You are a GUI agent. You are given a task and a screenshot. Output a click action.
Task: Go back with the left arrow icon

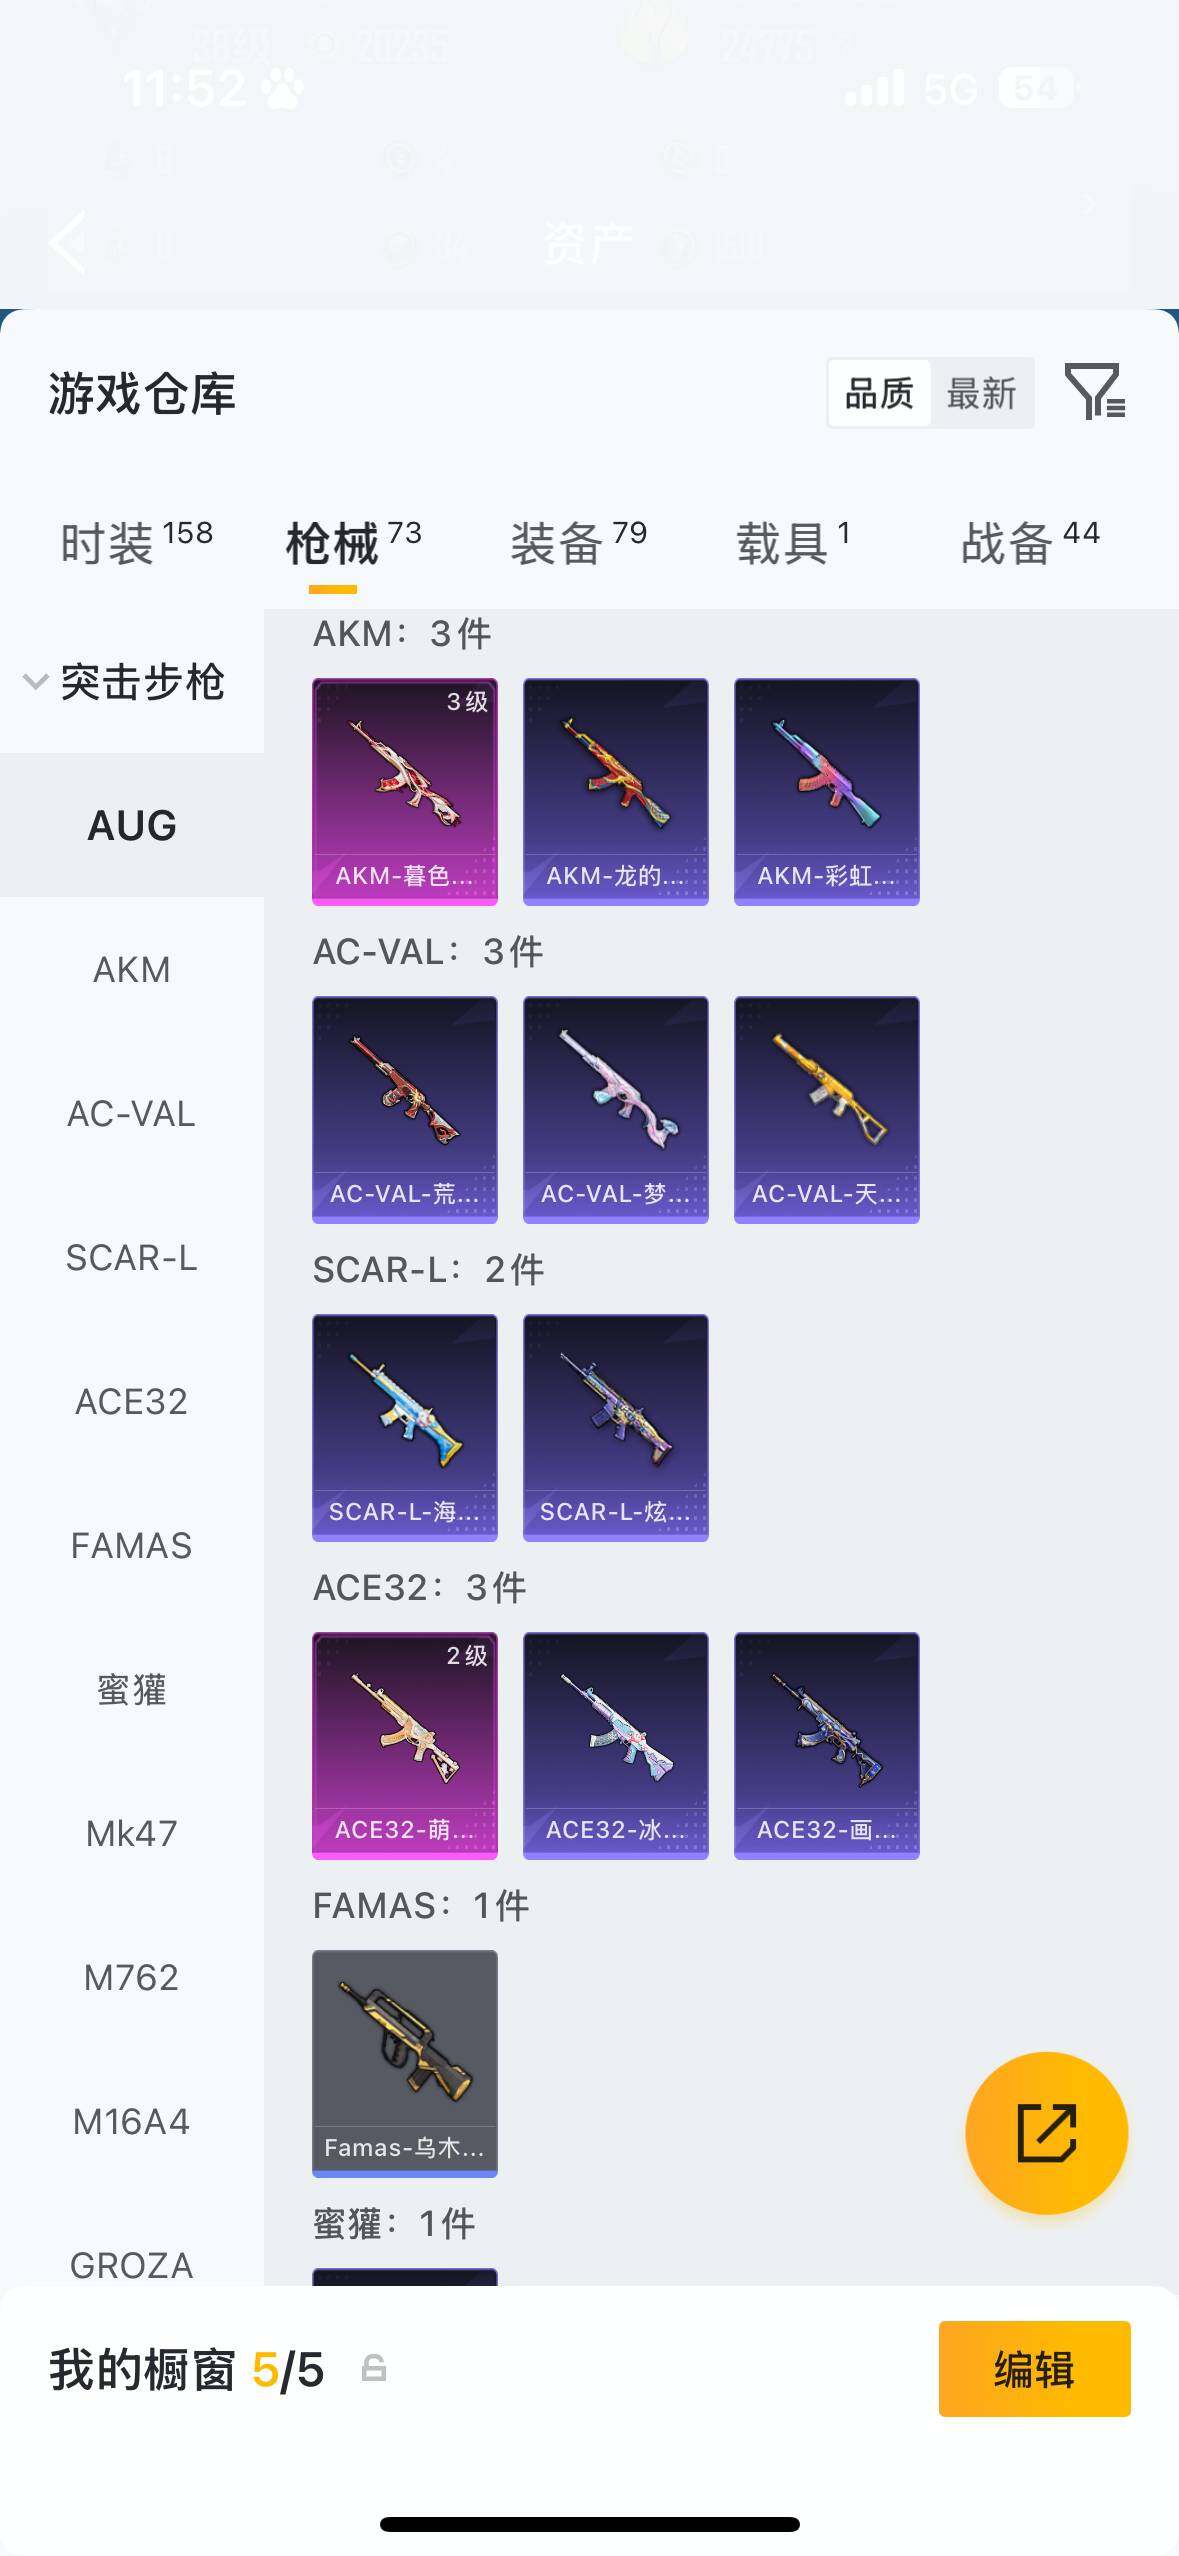pos(68,242)
